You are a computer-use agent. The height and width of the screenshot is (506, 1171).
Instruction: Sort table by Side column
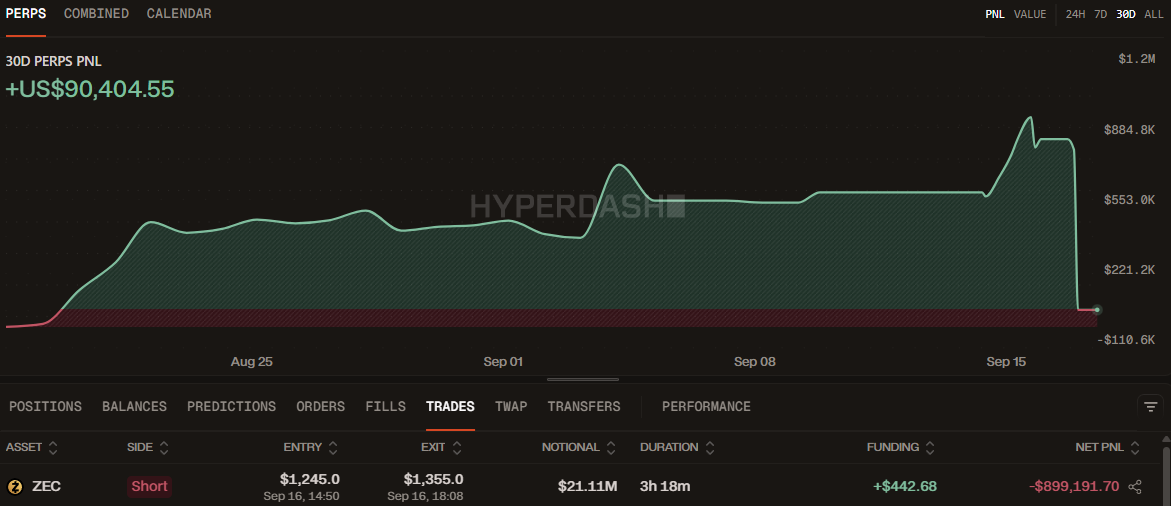(148, 448)
